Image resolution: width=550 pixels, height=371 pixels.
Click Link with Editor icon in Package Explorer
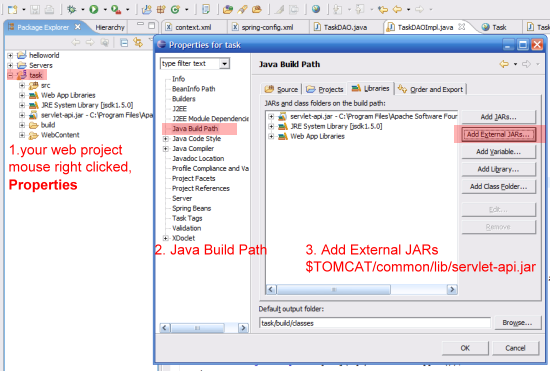[x=138, y=43]
